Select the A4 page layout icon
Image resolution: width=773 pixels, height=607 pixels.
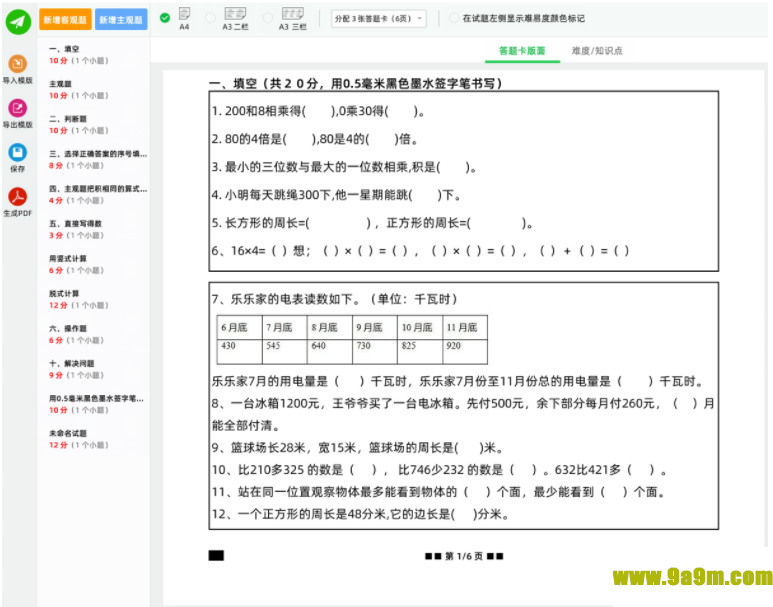pyautogui.click(x=184, y=13)
